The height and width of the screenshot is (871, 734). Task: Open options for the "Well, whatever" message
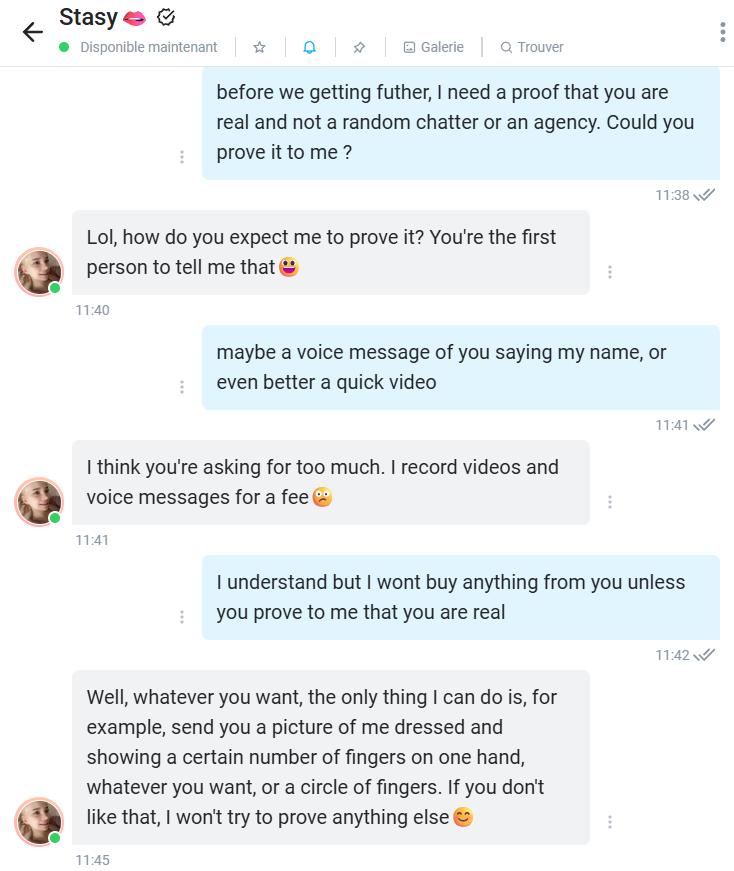610,822
